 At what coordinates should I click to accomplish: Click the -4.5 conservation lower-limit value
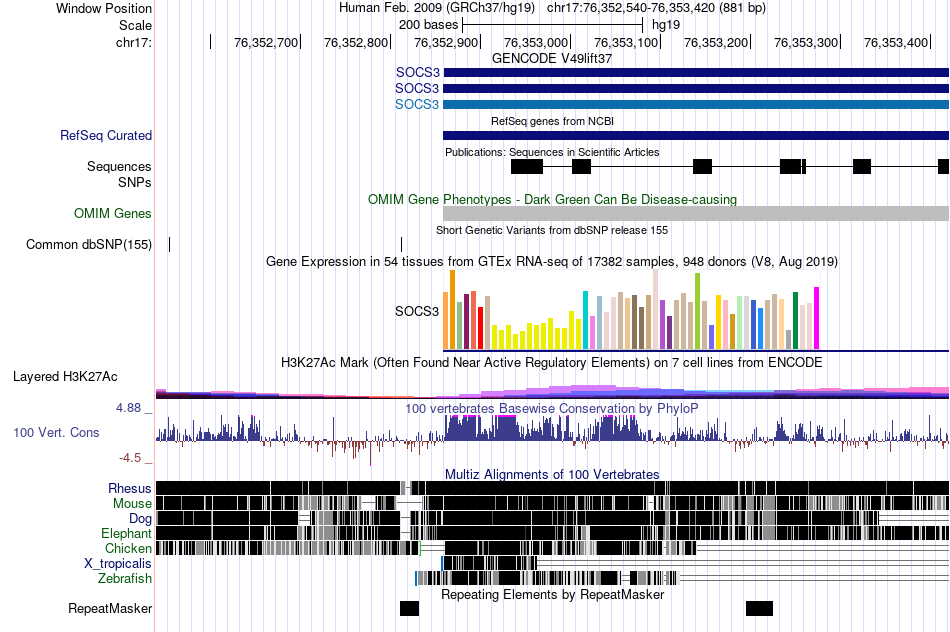click(x=130, y=457)
